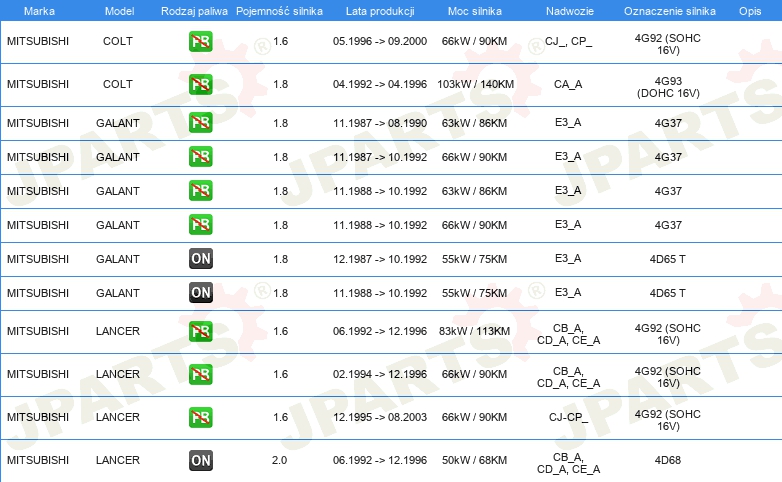This screenshot has width=782, height=482.
Task: Select the date range 11.1987 -> 08.1990
Action: pos(380,123)
